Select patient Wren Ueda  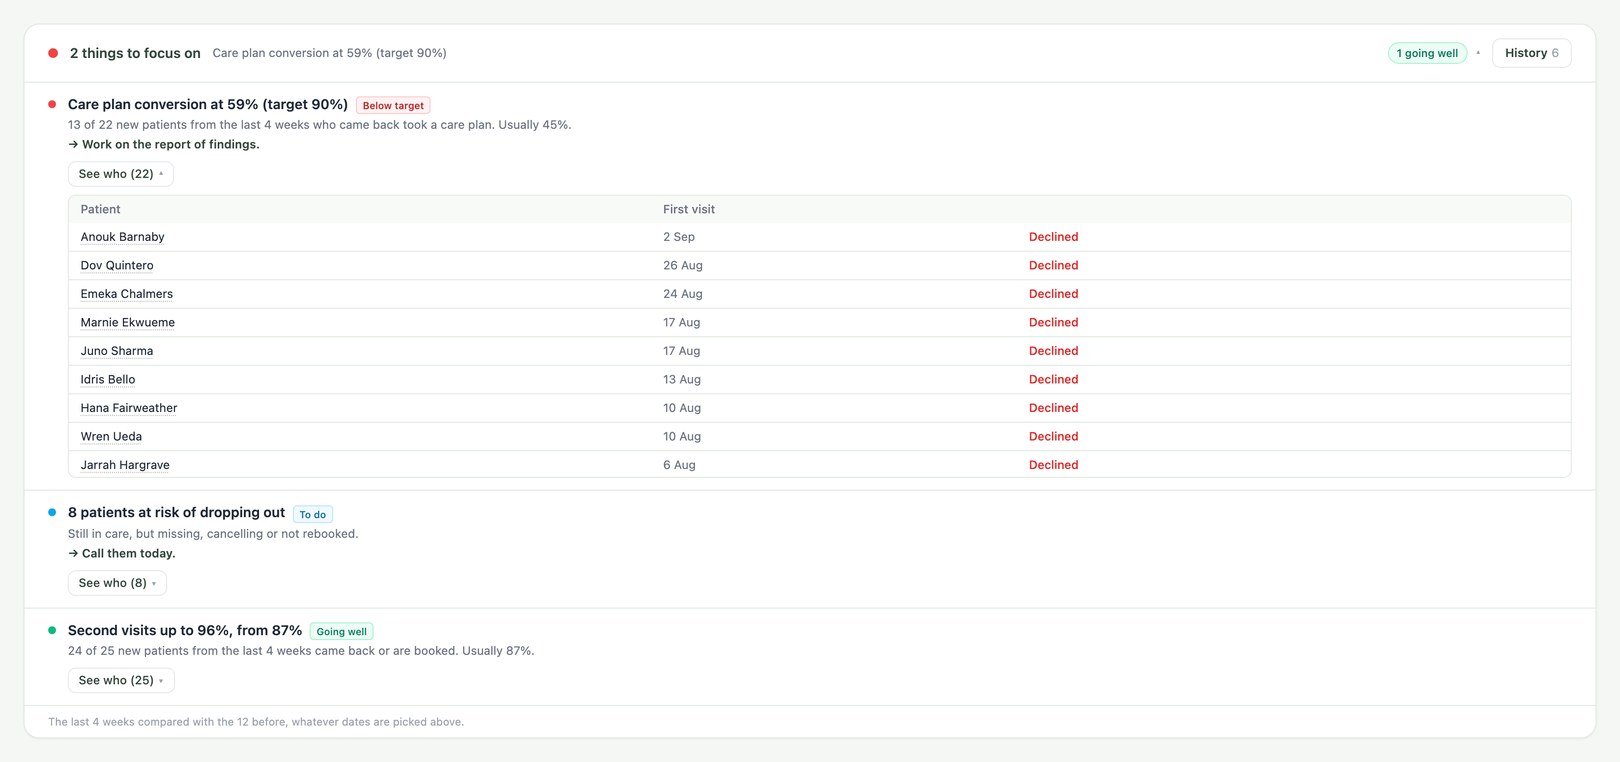[x=111, y=437]
